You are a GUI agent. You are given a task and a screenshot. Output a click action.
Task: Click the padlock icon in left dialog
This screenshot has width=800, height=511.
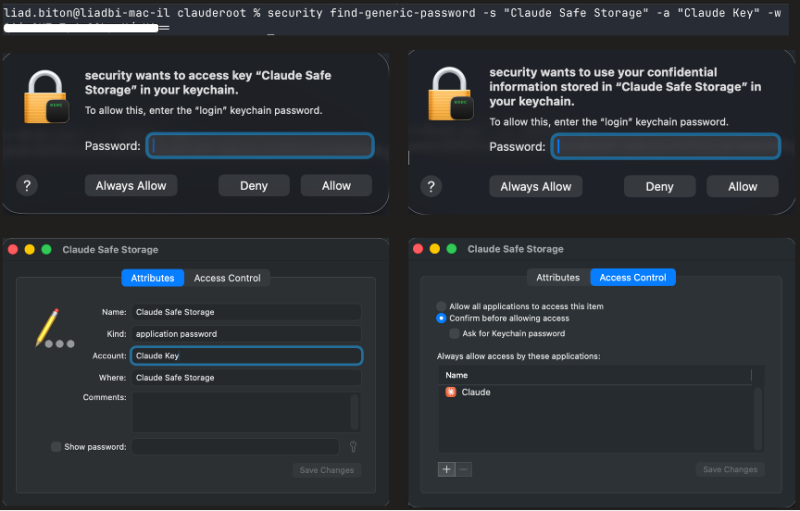pyautogui.click(x=46, y=97)
